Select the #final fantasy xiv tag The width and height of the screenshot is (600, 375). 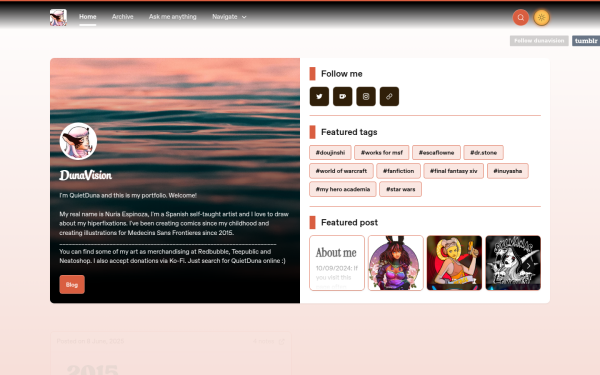(453, 171)
